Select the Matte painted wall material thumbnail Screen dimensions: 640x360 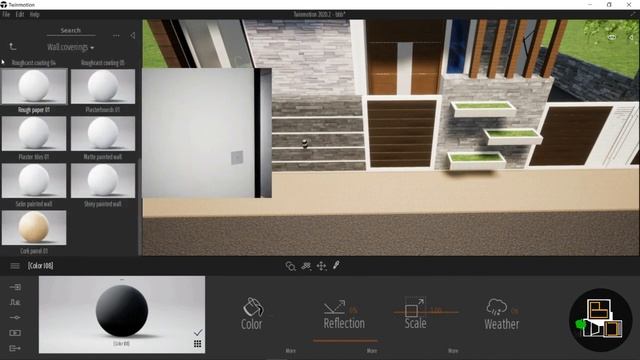pos(103,133)
